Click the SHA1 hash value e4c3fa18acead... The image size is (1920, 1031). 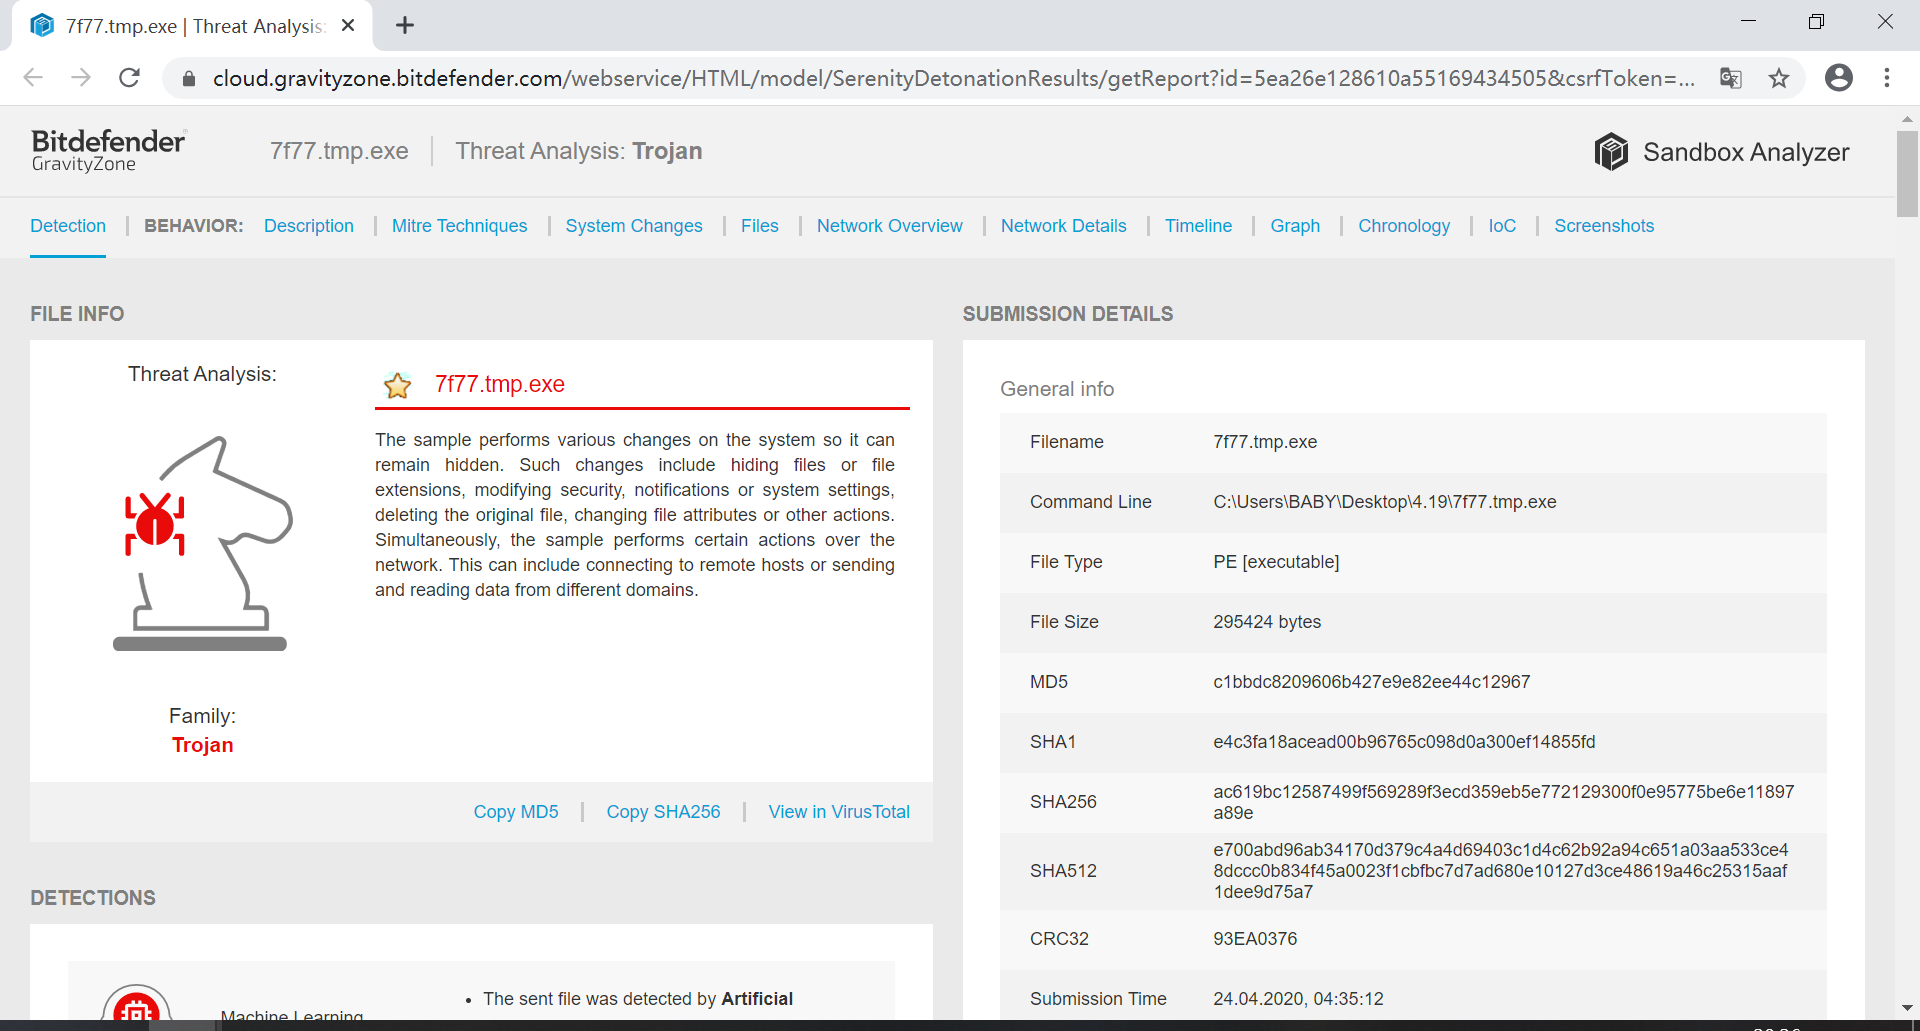click(x=1404, y=742)
